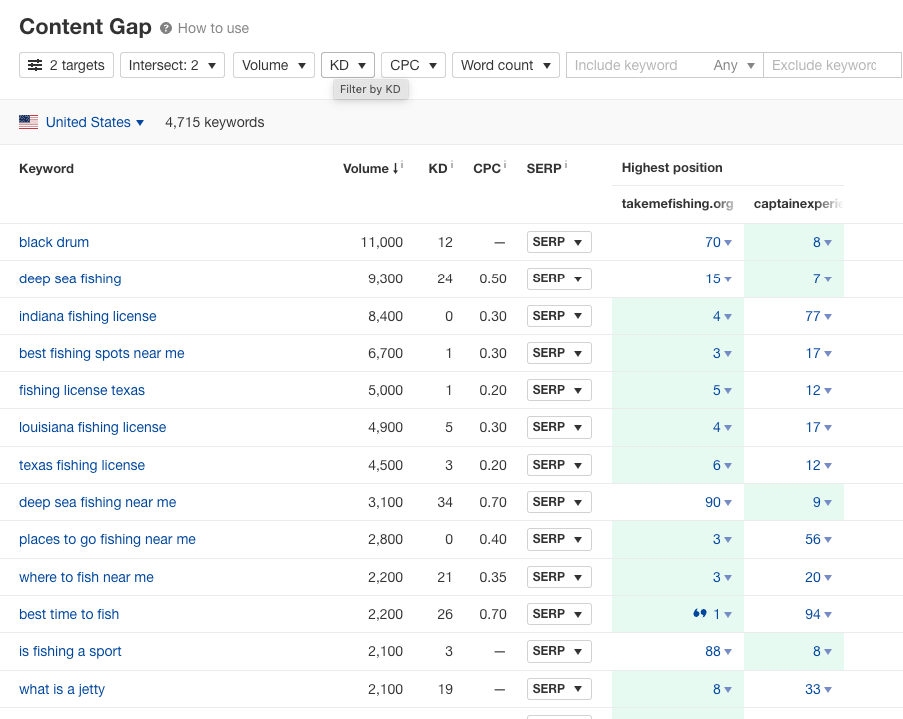Click the info icon beside CPC column header
Image resolution: width=903 pixels, height=719 pixels.
[505, 165]
